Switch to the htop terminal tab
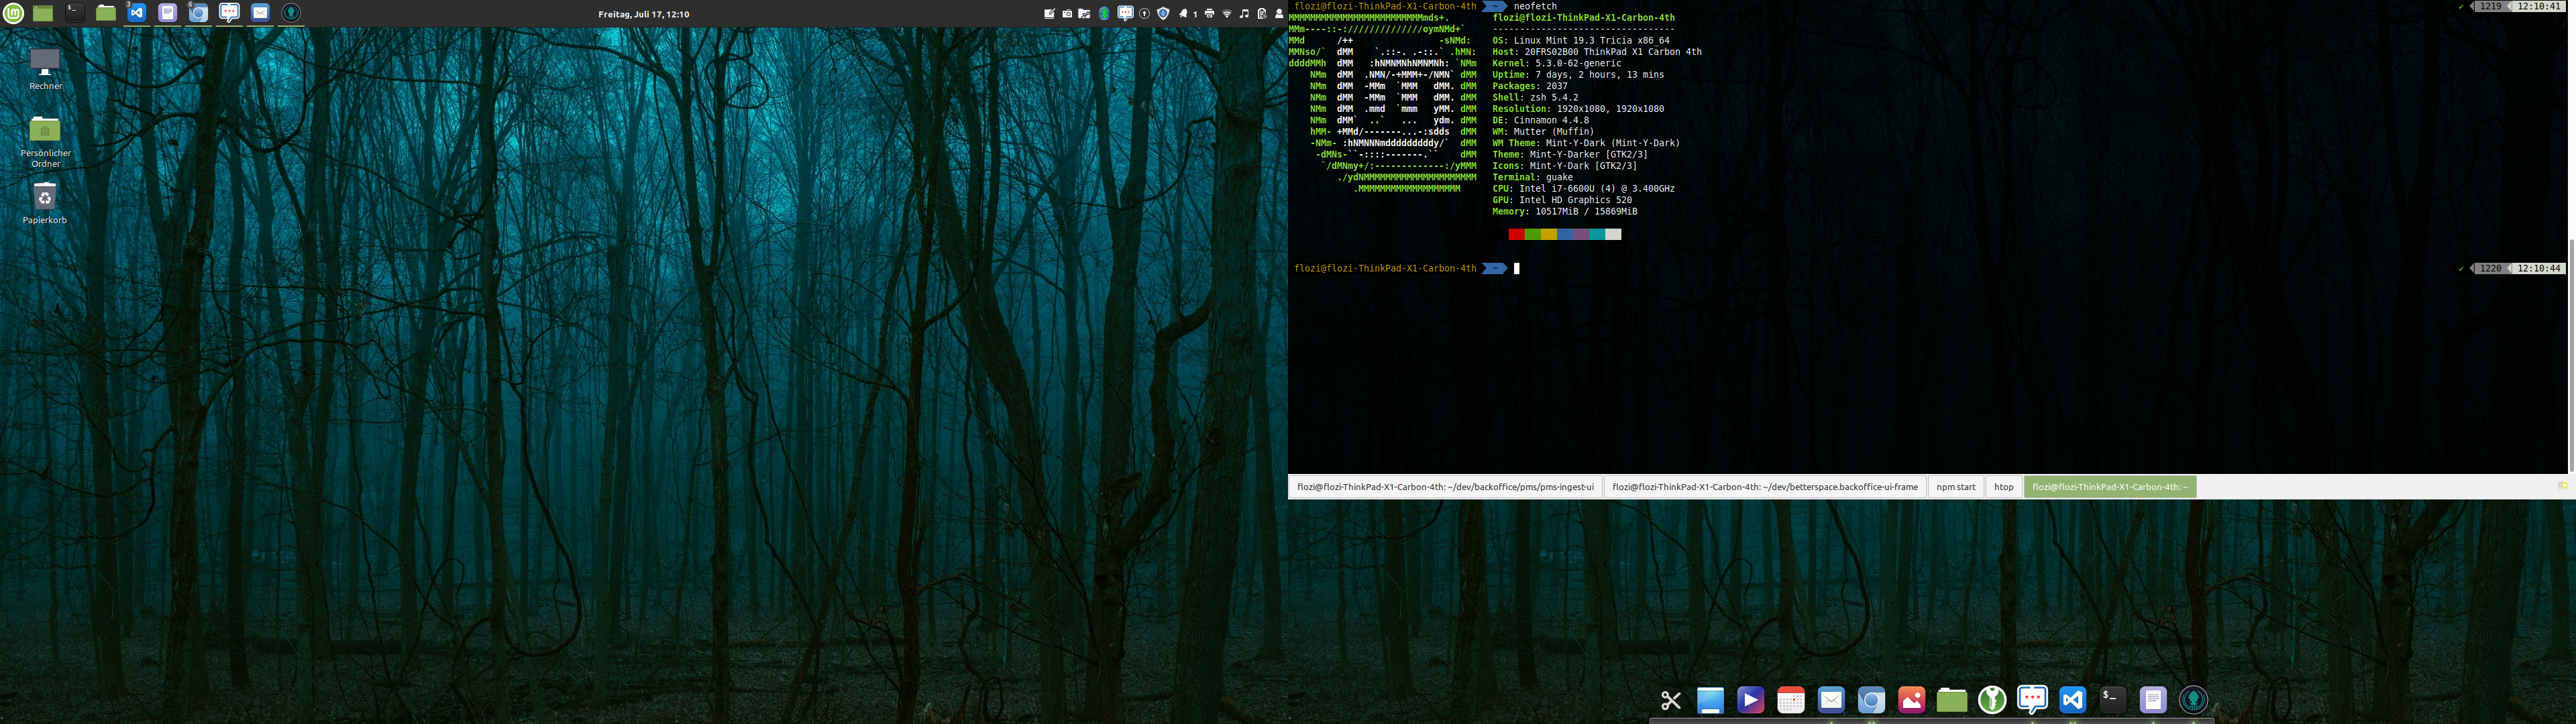Image resolution: width=2576 pixels, height=724 pixels. click(2003, 487)
